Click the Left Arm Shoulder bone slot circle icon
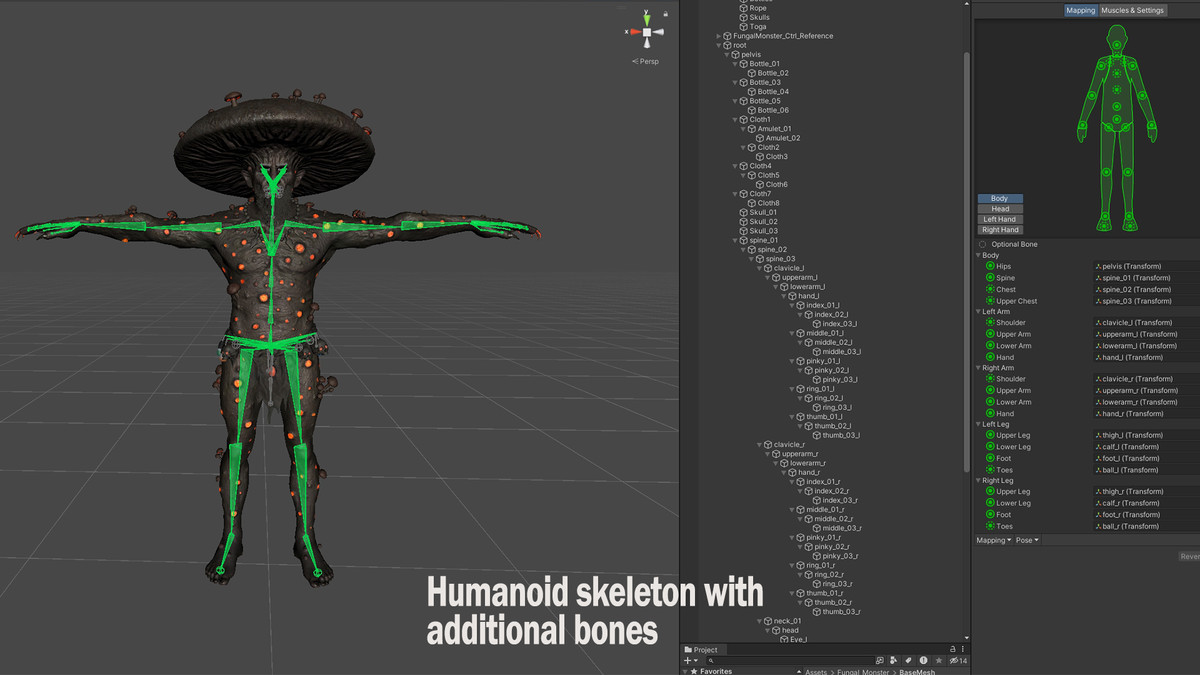1200x675 pixels. click(990, 323)
